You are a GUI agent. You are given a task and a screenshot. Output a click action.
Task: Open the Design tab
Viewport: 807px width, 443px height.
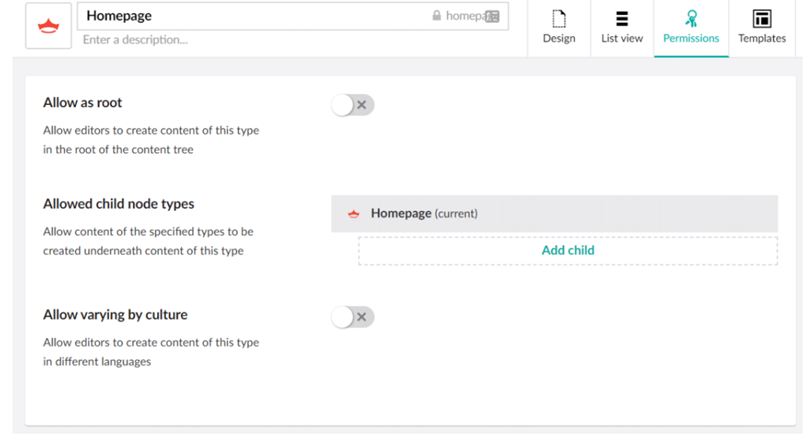click(559, 28)
